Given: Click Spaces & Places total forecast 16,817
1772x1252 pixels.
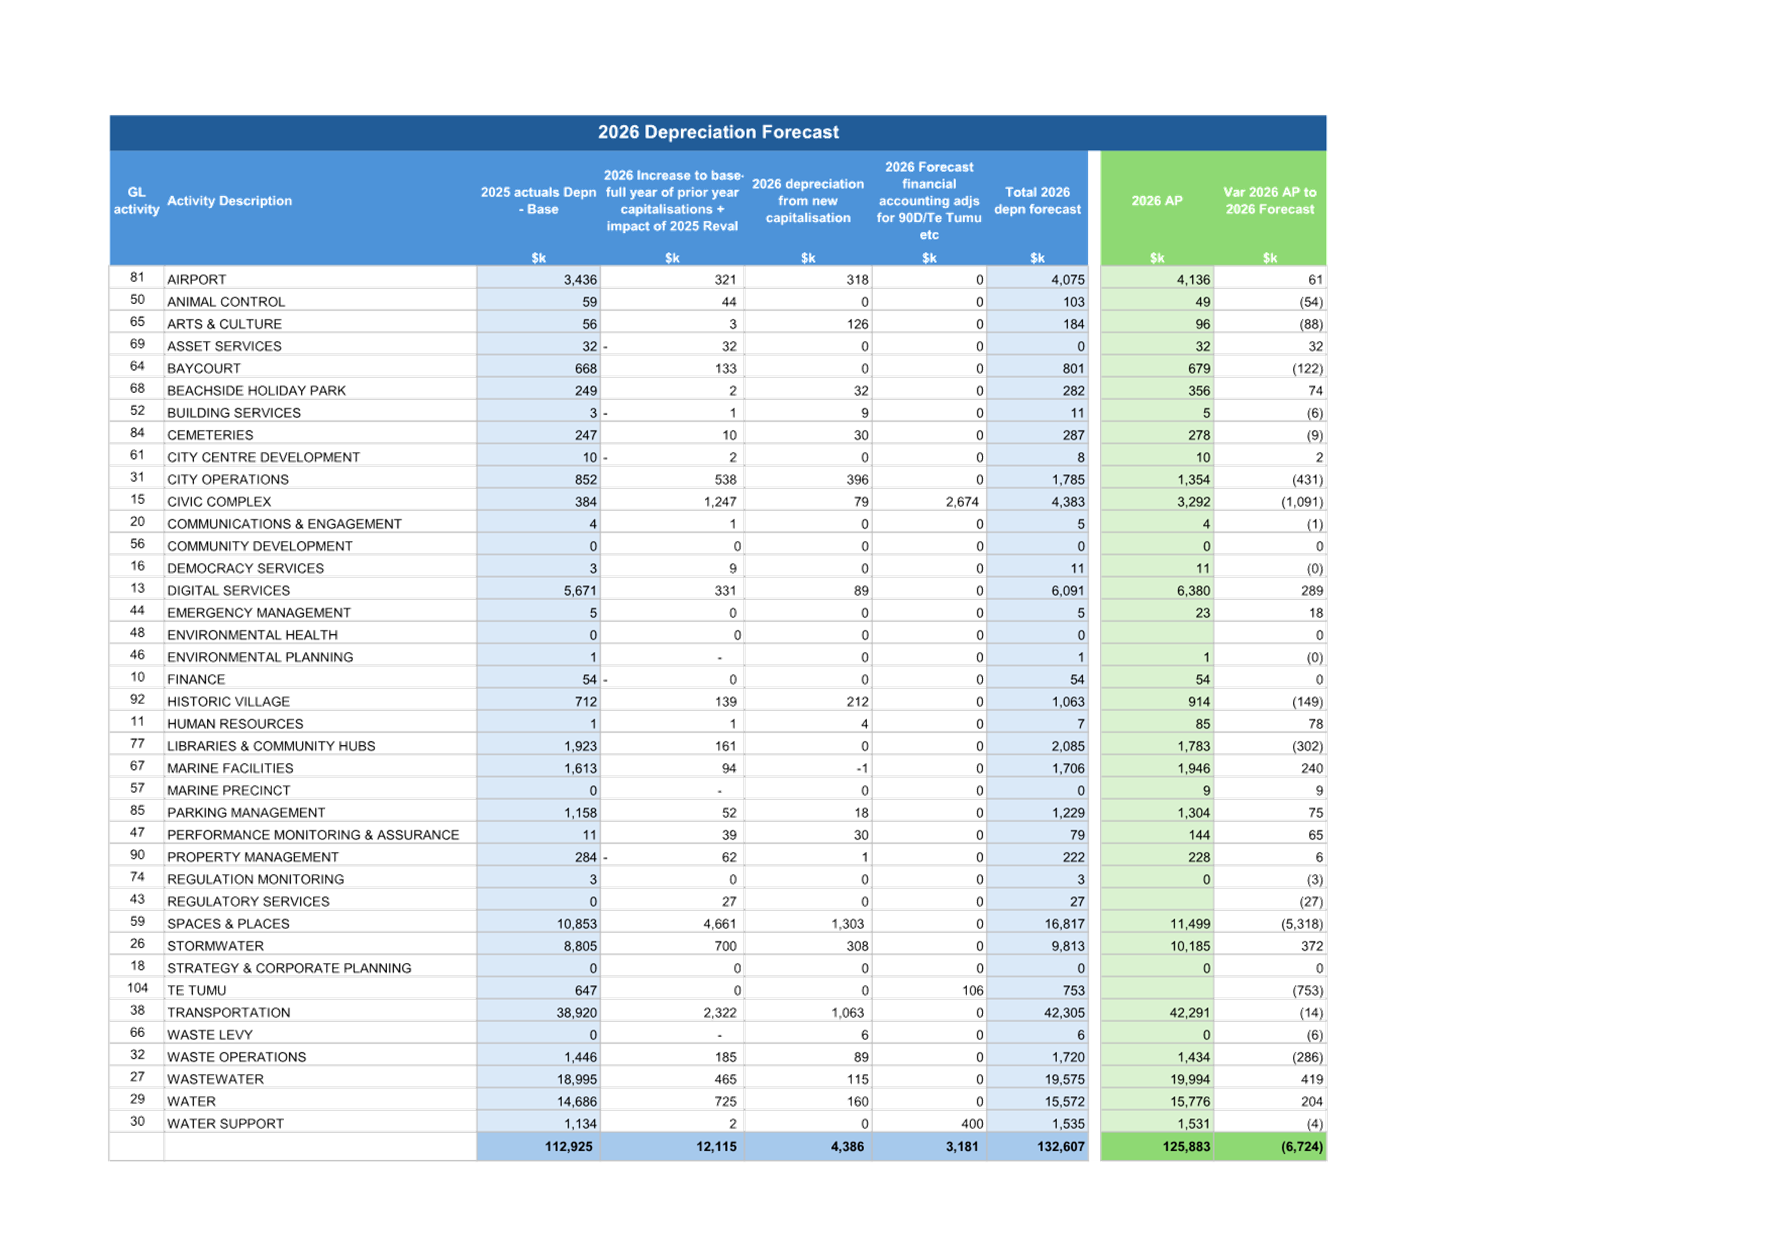Looking at the screenshot, I should (1064, 924).
